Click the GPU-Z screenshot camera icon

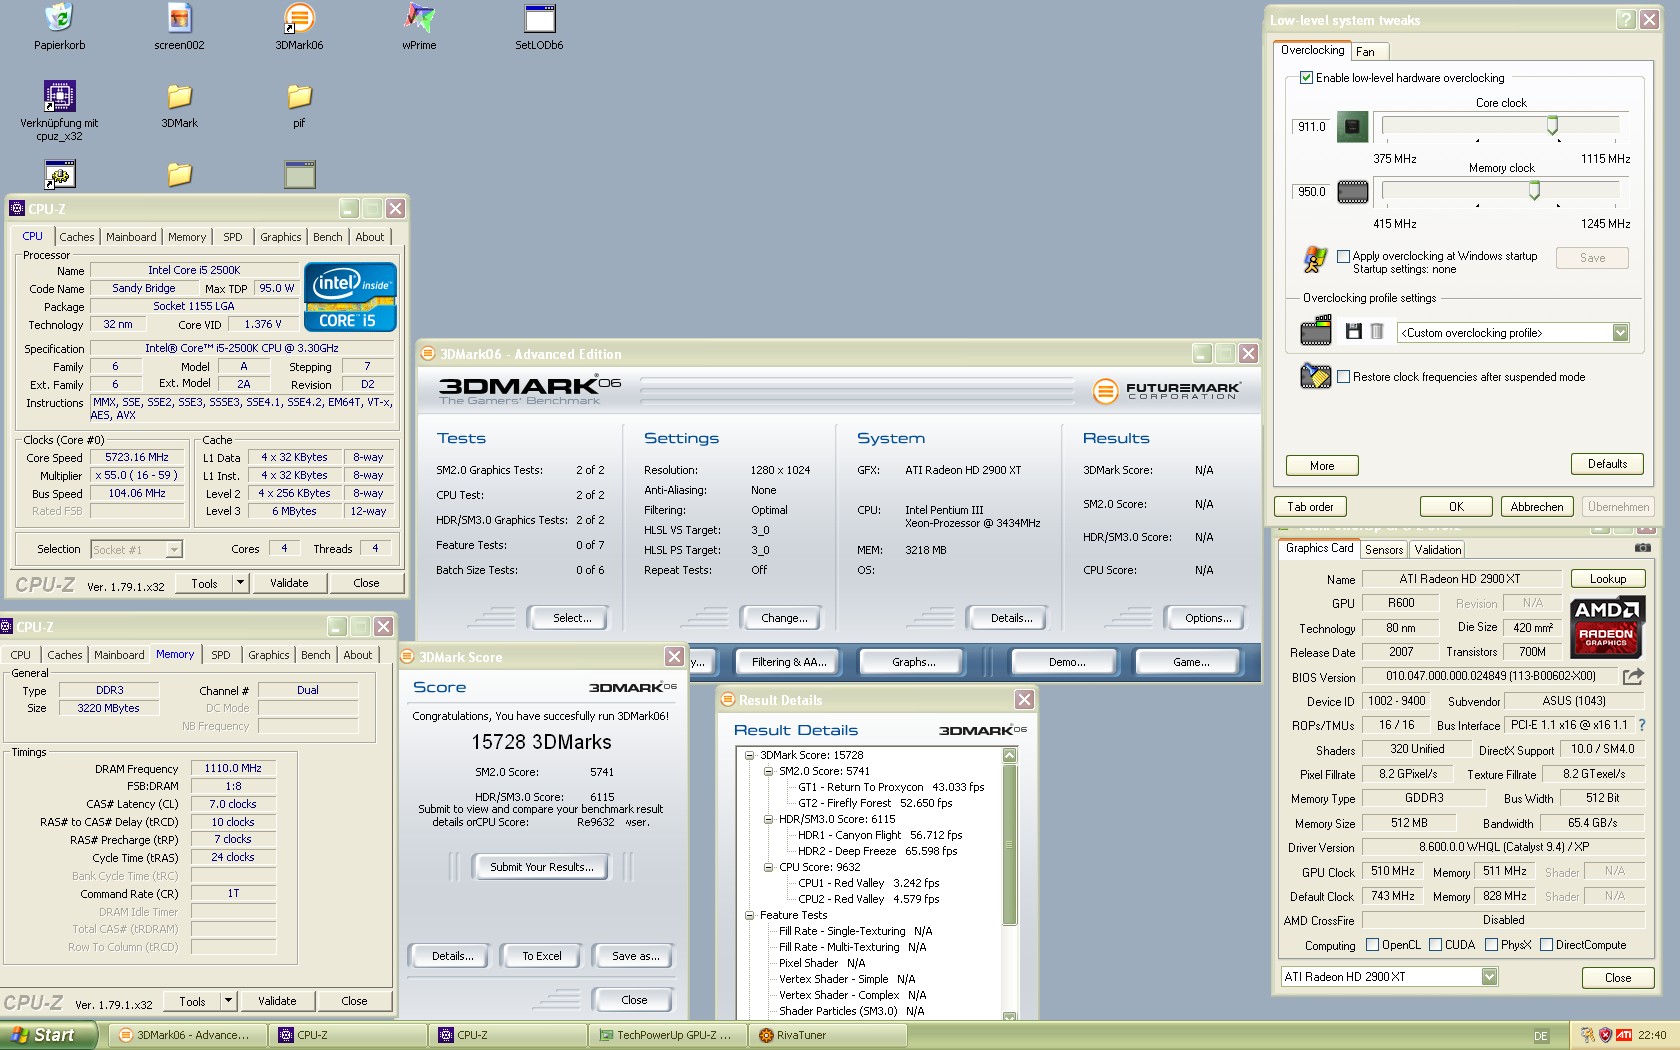1642,548
